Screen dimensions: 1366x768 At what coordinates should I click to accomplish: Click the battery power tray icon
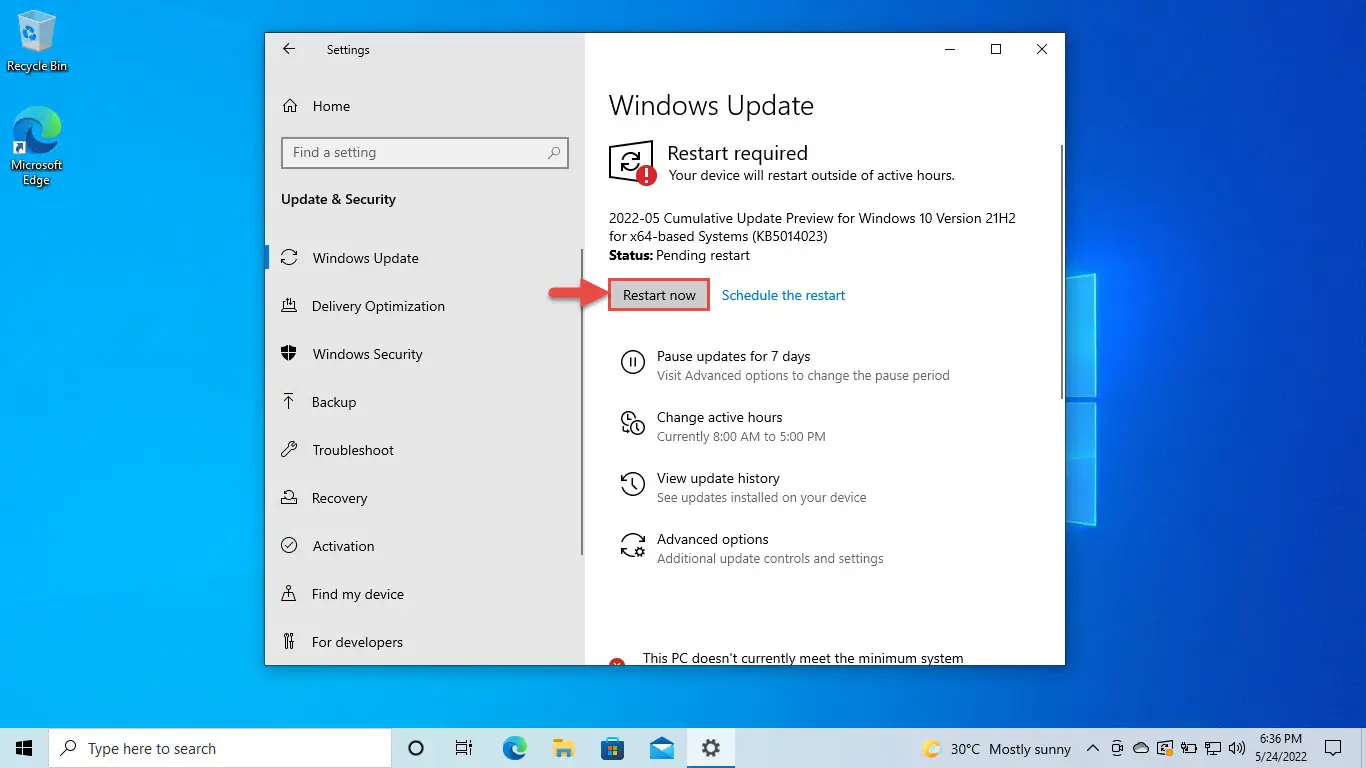(x=1189, y=748)
